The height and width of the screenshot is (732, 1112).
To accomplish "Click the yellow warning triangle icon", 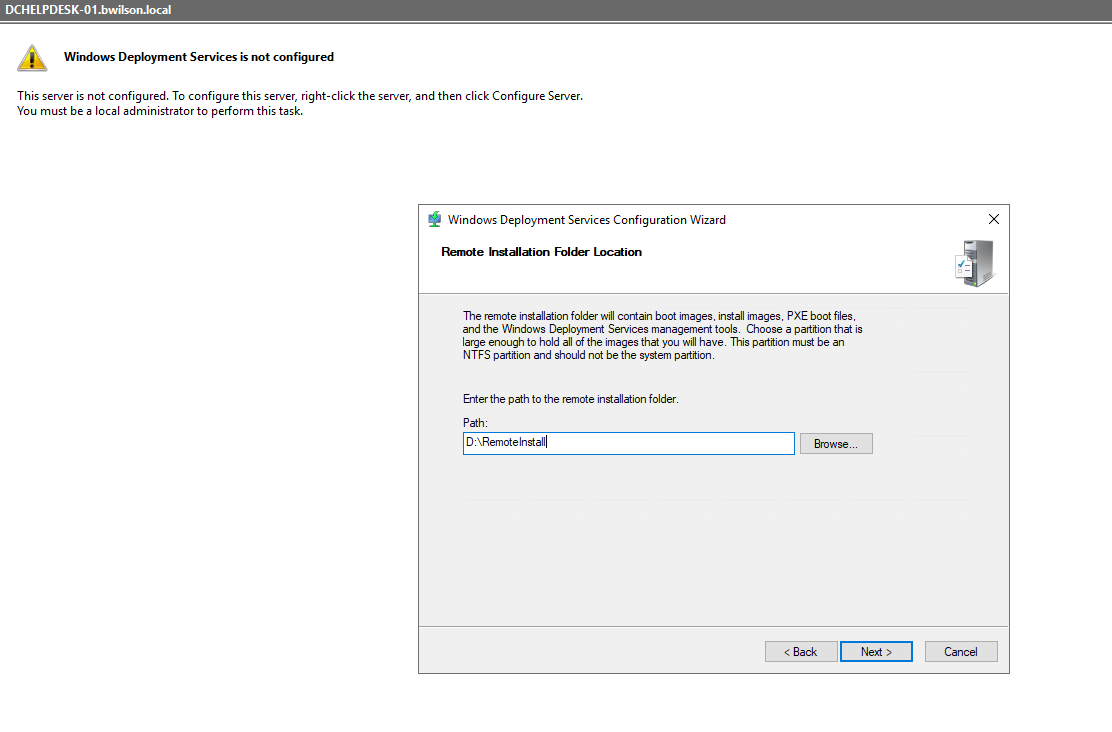I will (x=31, y=57).
